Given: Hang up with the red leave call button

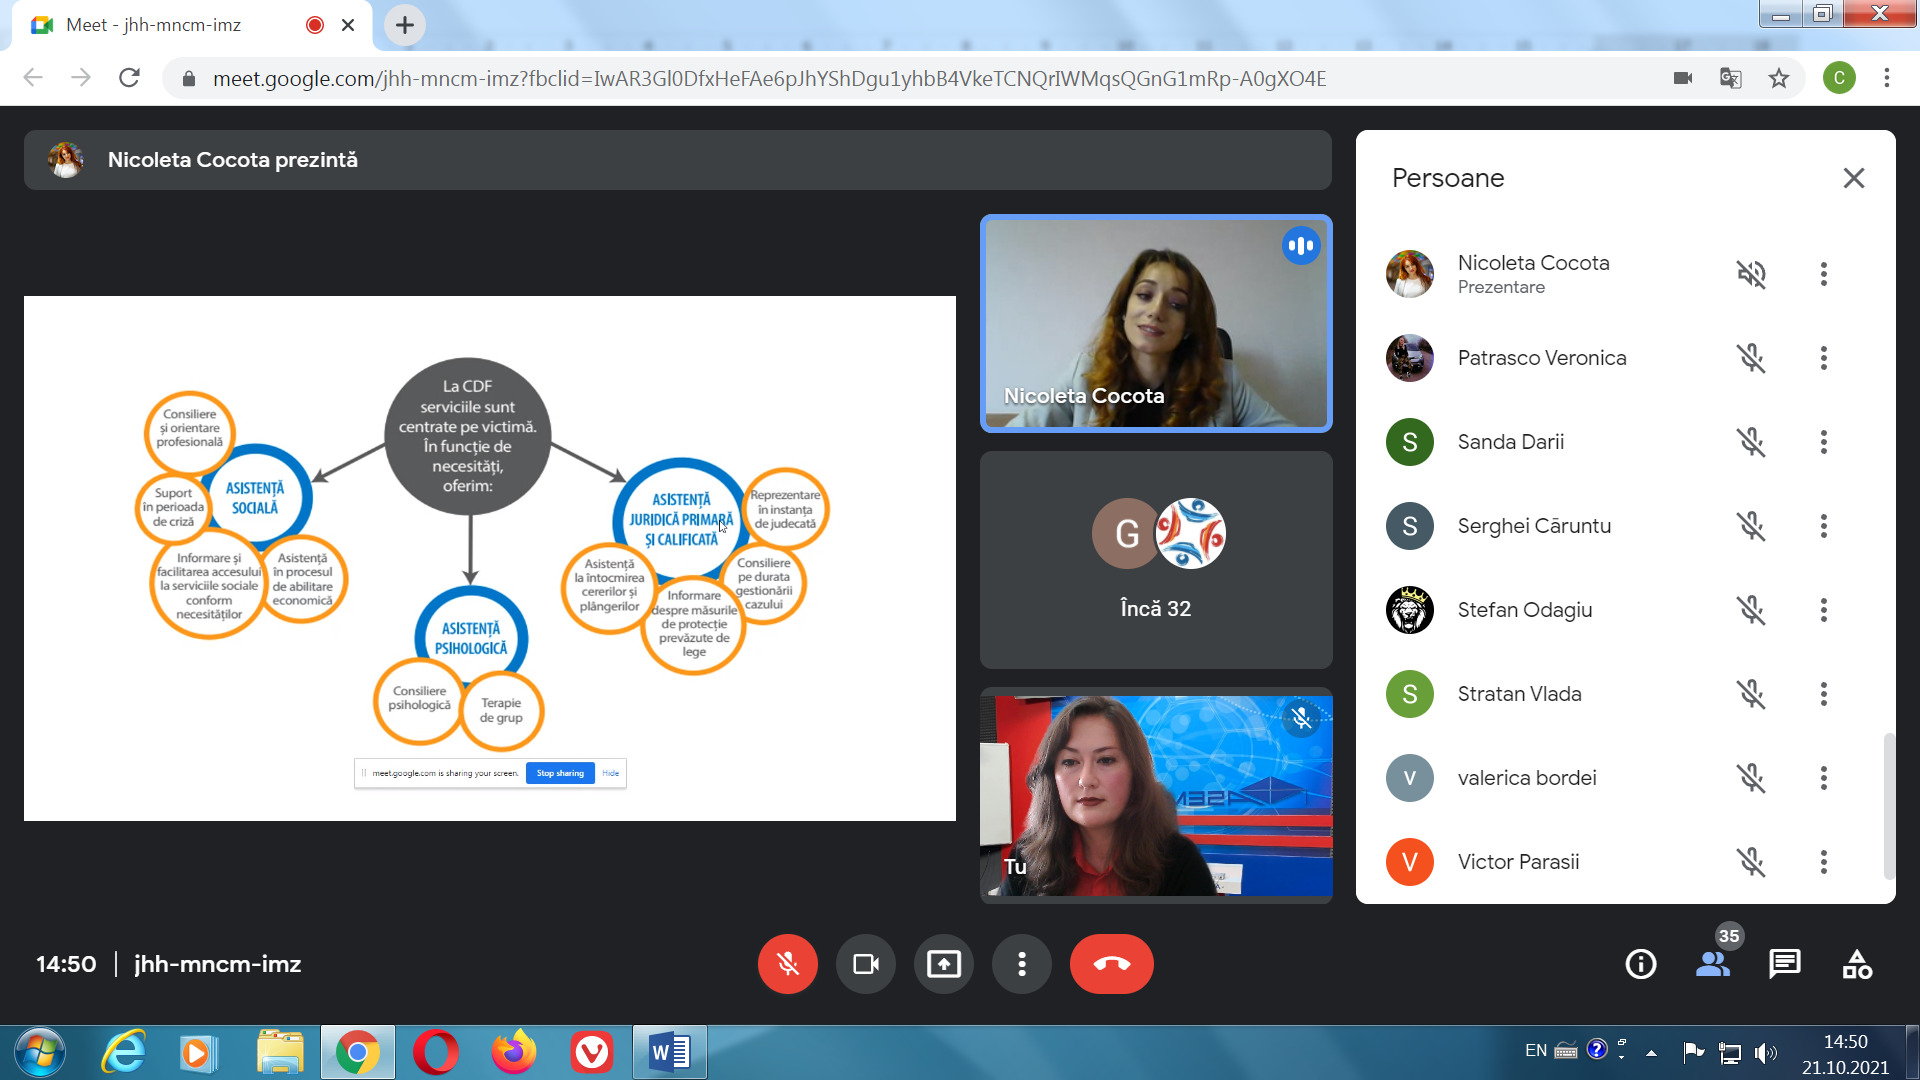Looking at the screenshot, I should click(1111, 964).
